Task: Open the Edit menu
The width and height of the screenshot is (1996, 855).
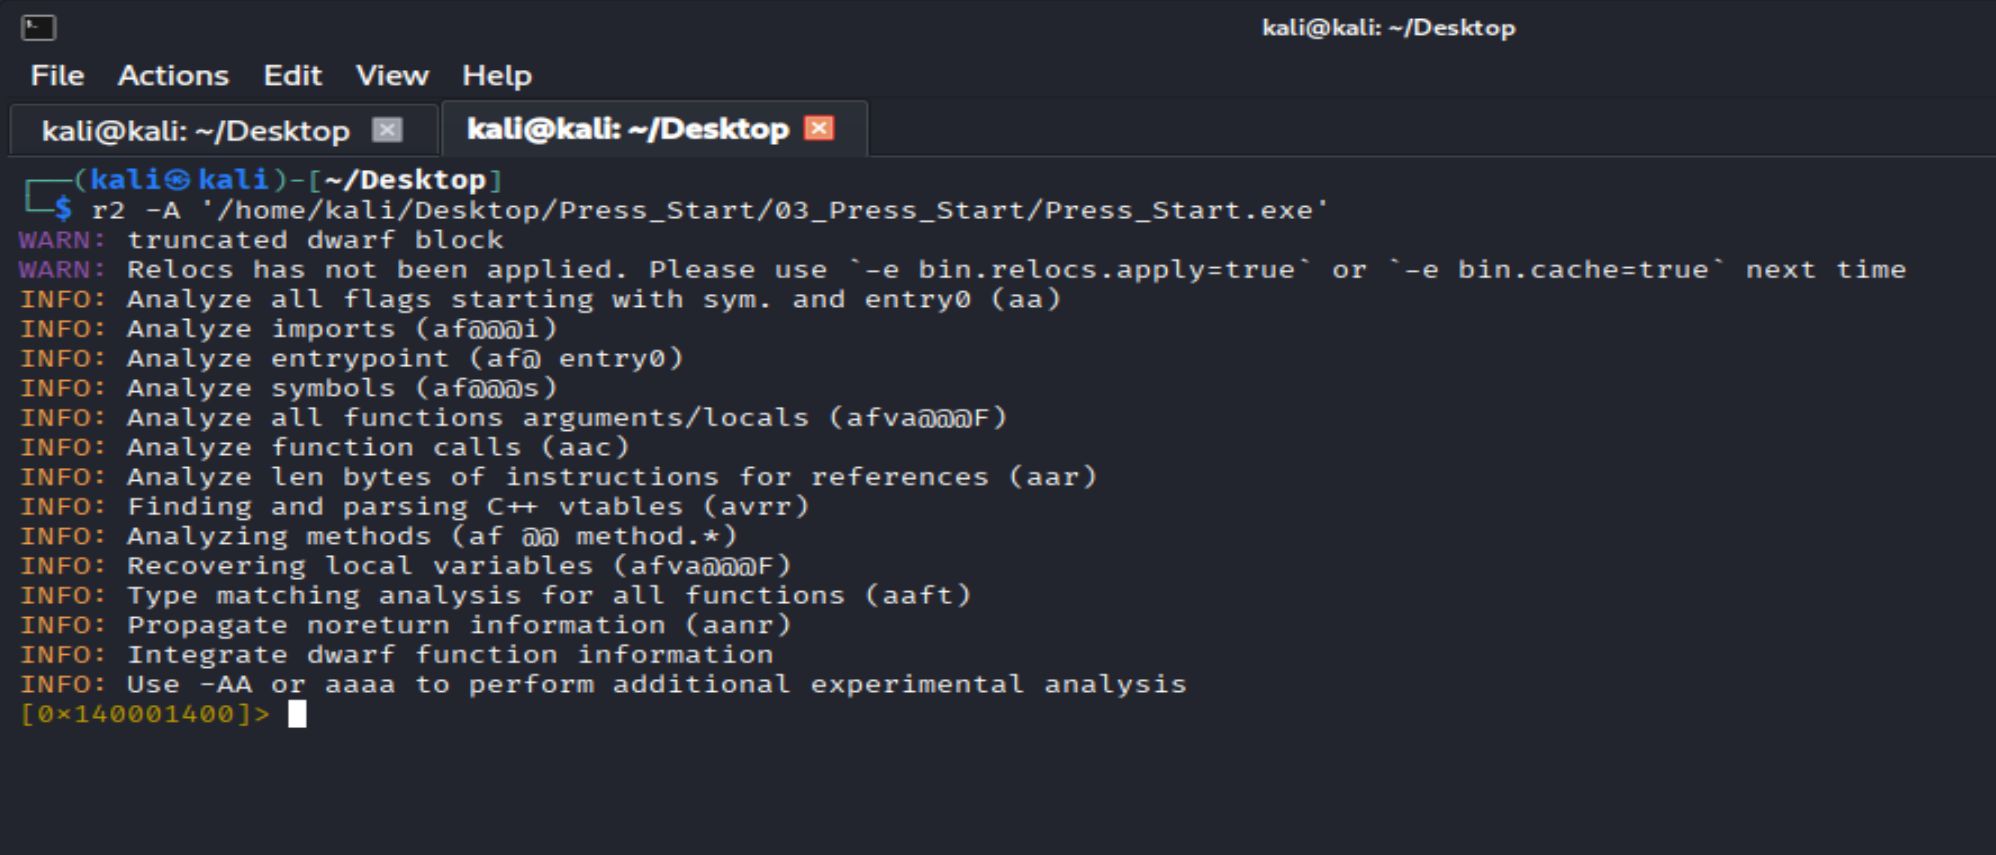Action: tap(292, 76)
